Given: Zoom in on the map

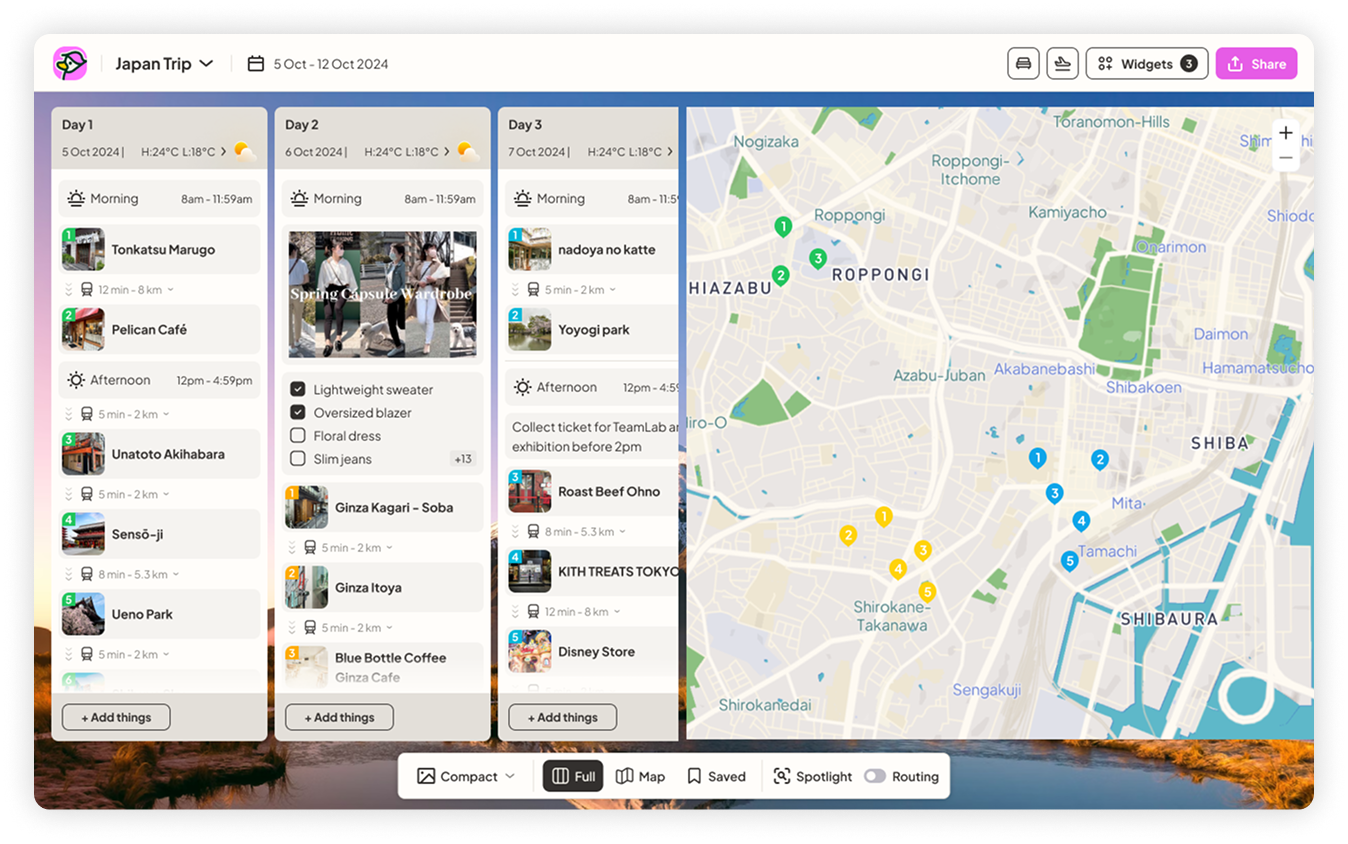Looking at the screenshot, I should pyautogui.click(x=1285, y=133).
